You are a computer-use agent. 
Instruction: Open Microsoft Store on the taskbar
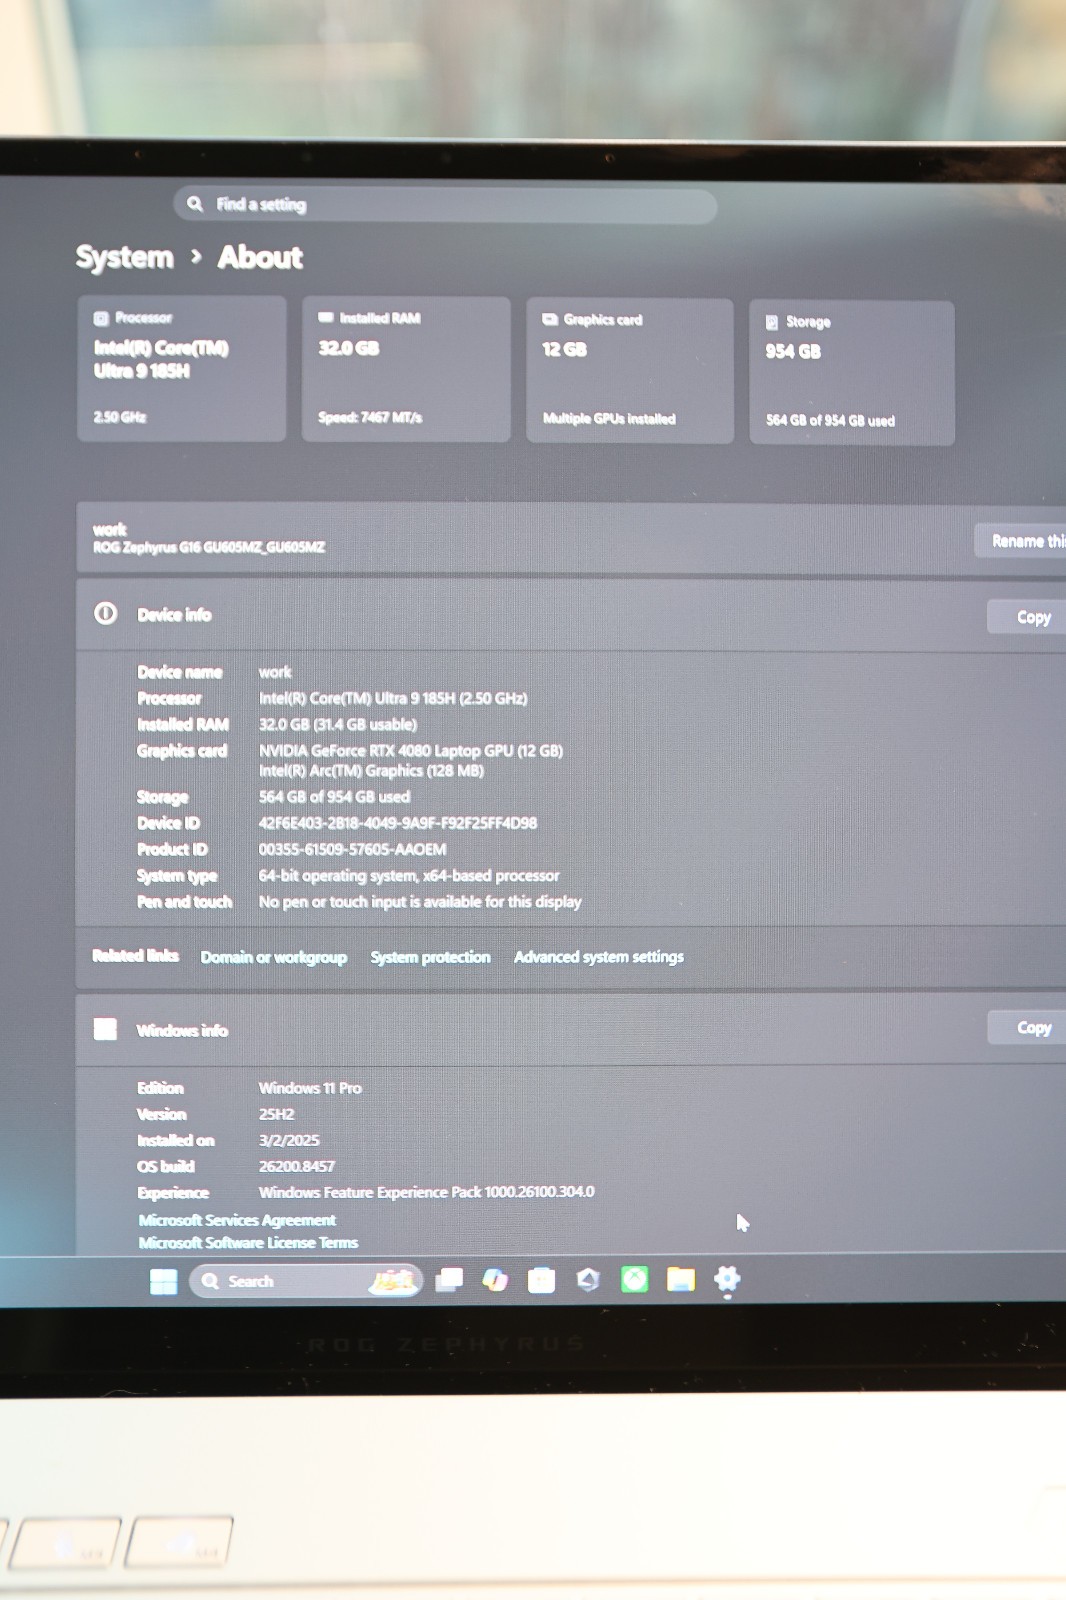point(541,1280)
